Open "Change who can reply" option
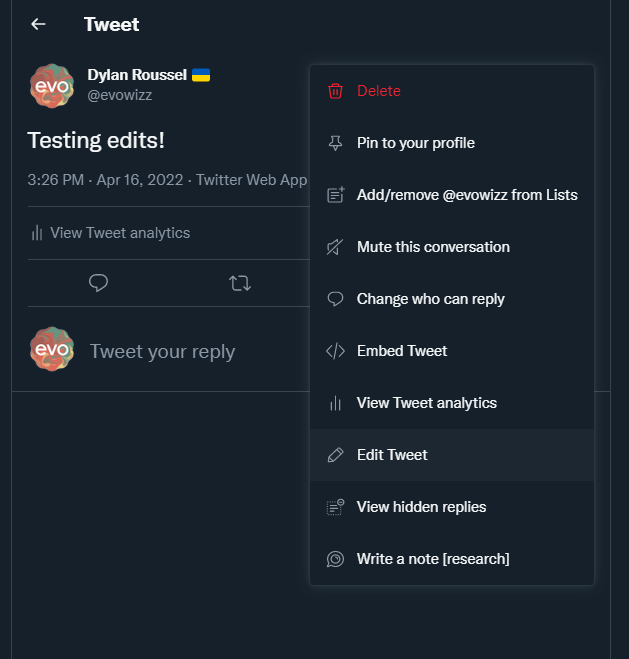Image resolution: width=629 pixels, height=659 pixels. (430, 299)
